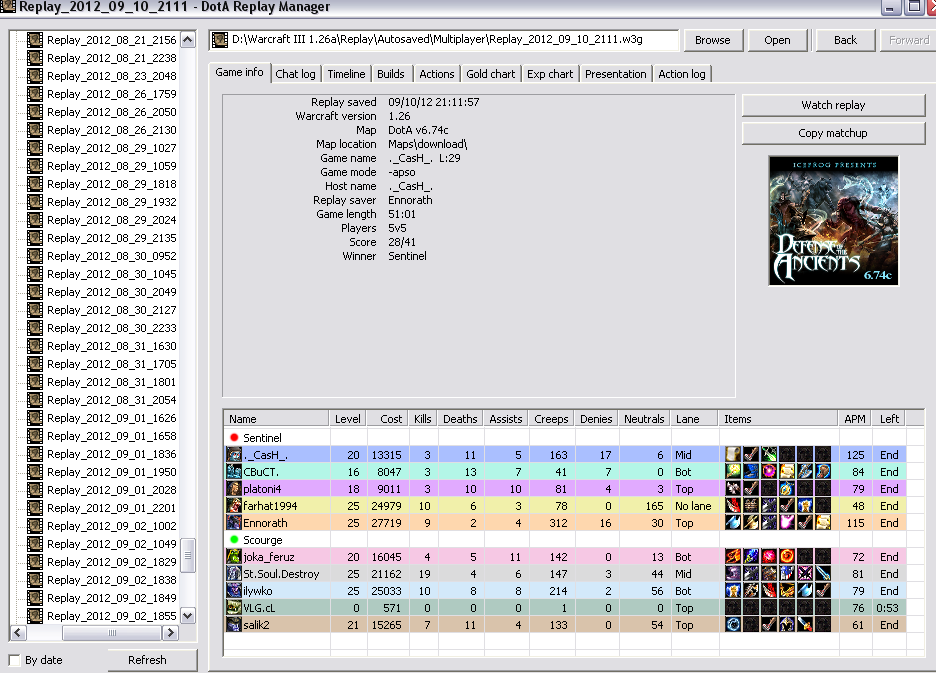Select Replay_2012_08_26_2050 entry
Viewport: 936px width, 673px height.
(x=112, y=112)
